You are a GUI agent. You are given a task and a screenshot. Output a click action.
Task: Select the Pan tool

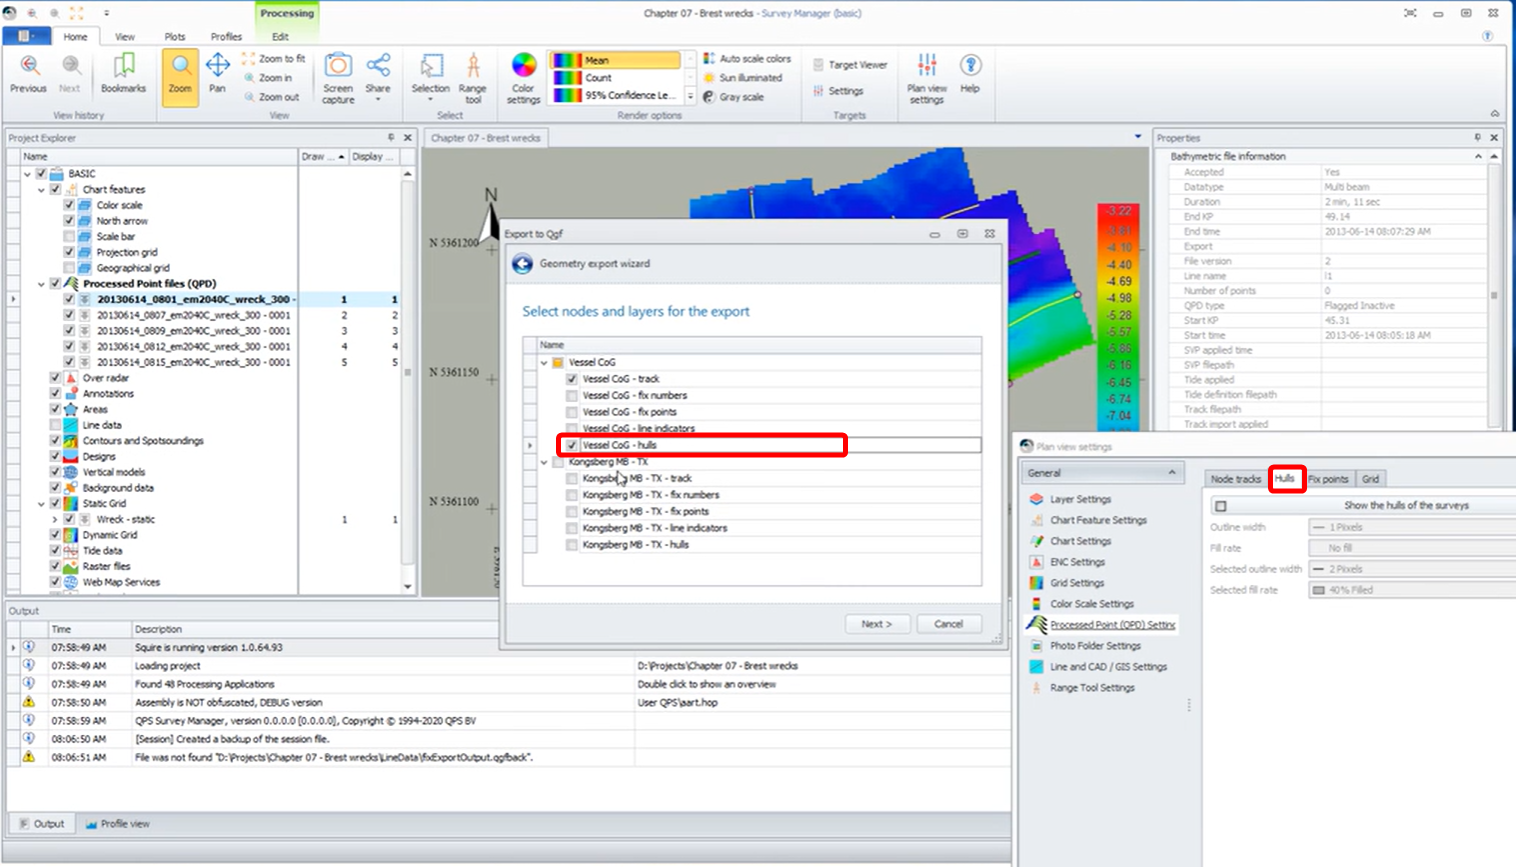coord(217,74)
